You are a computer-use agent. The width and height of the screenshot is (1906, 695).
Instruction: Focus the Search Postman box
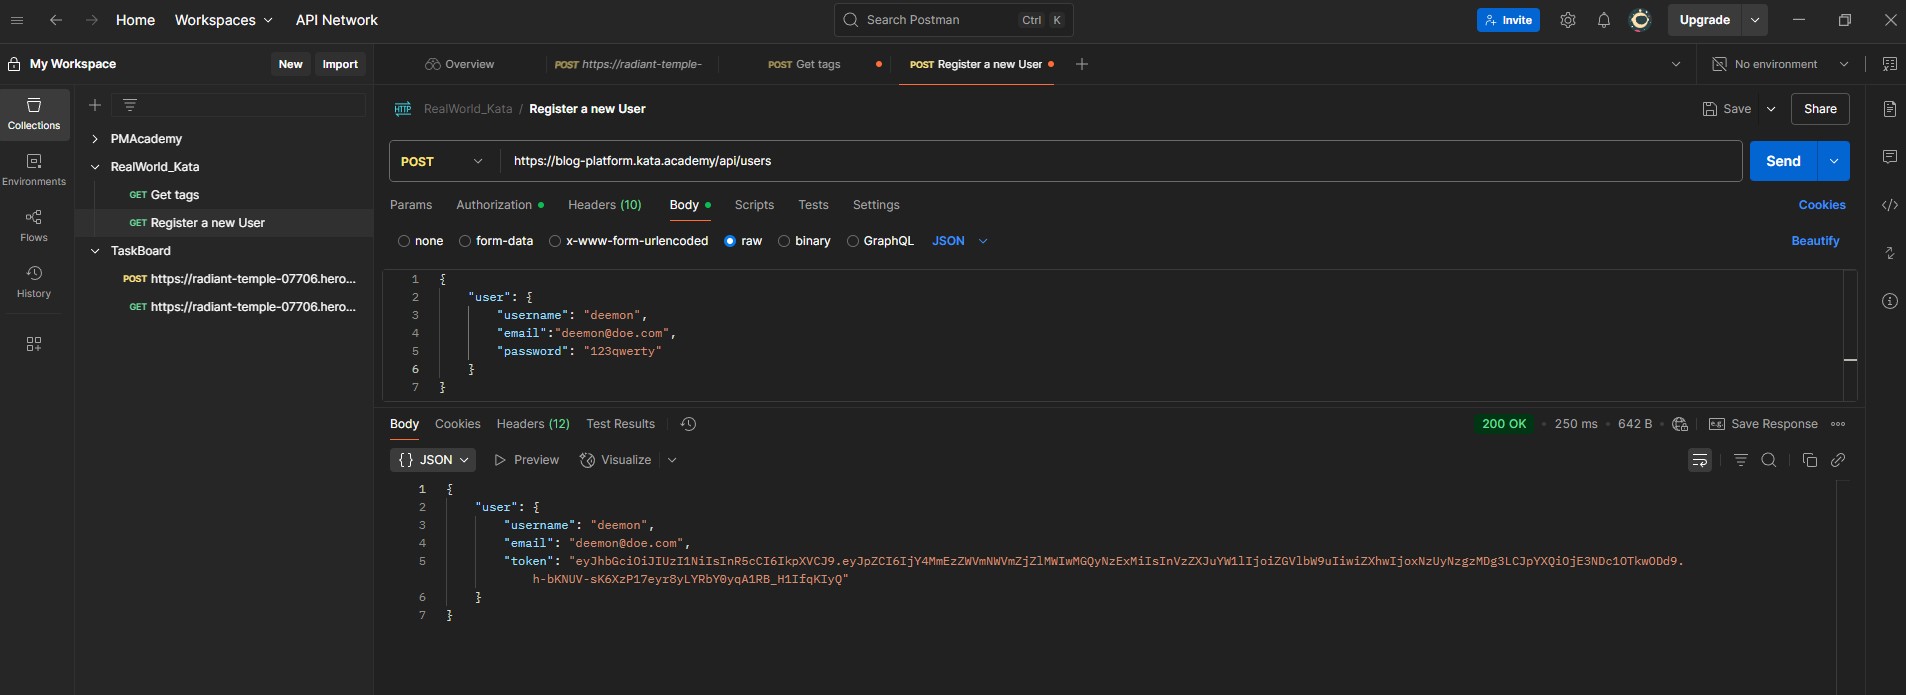tap(953, 20)
